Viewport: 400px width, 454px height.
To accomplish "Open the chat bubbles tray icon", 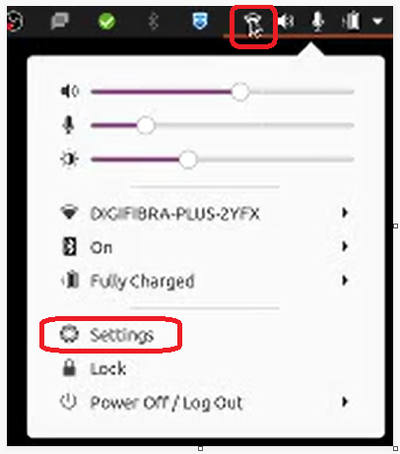I will [x=60, y=21].
